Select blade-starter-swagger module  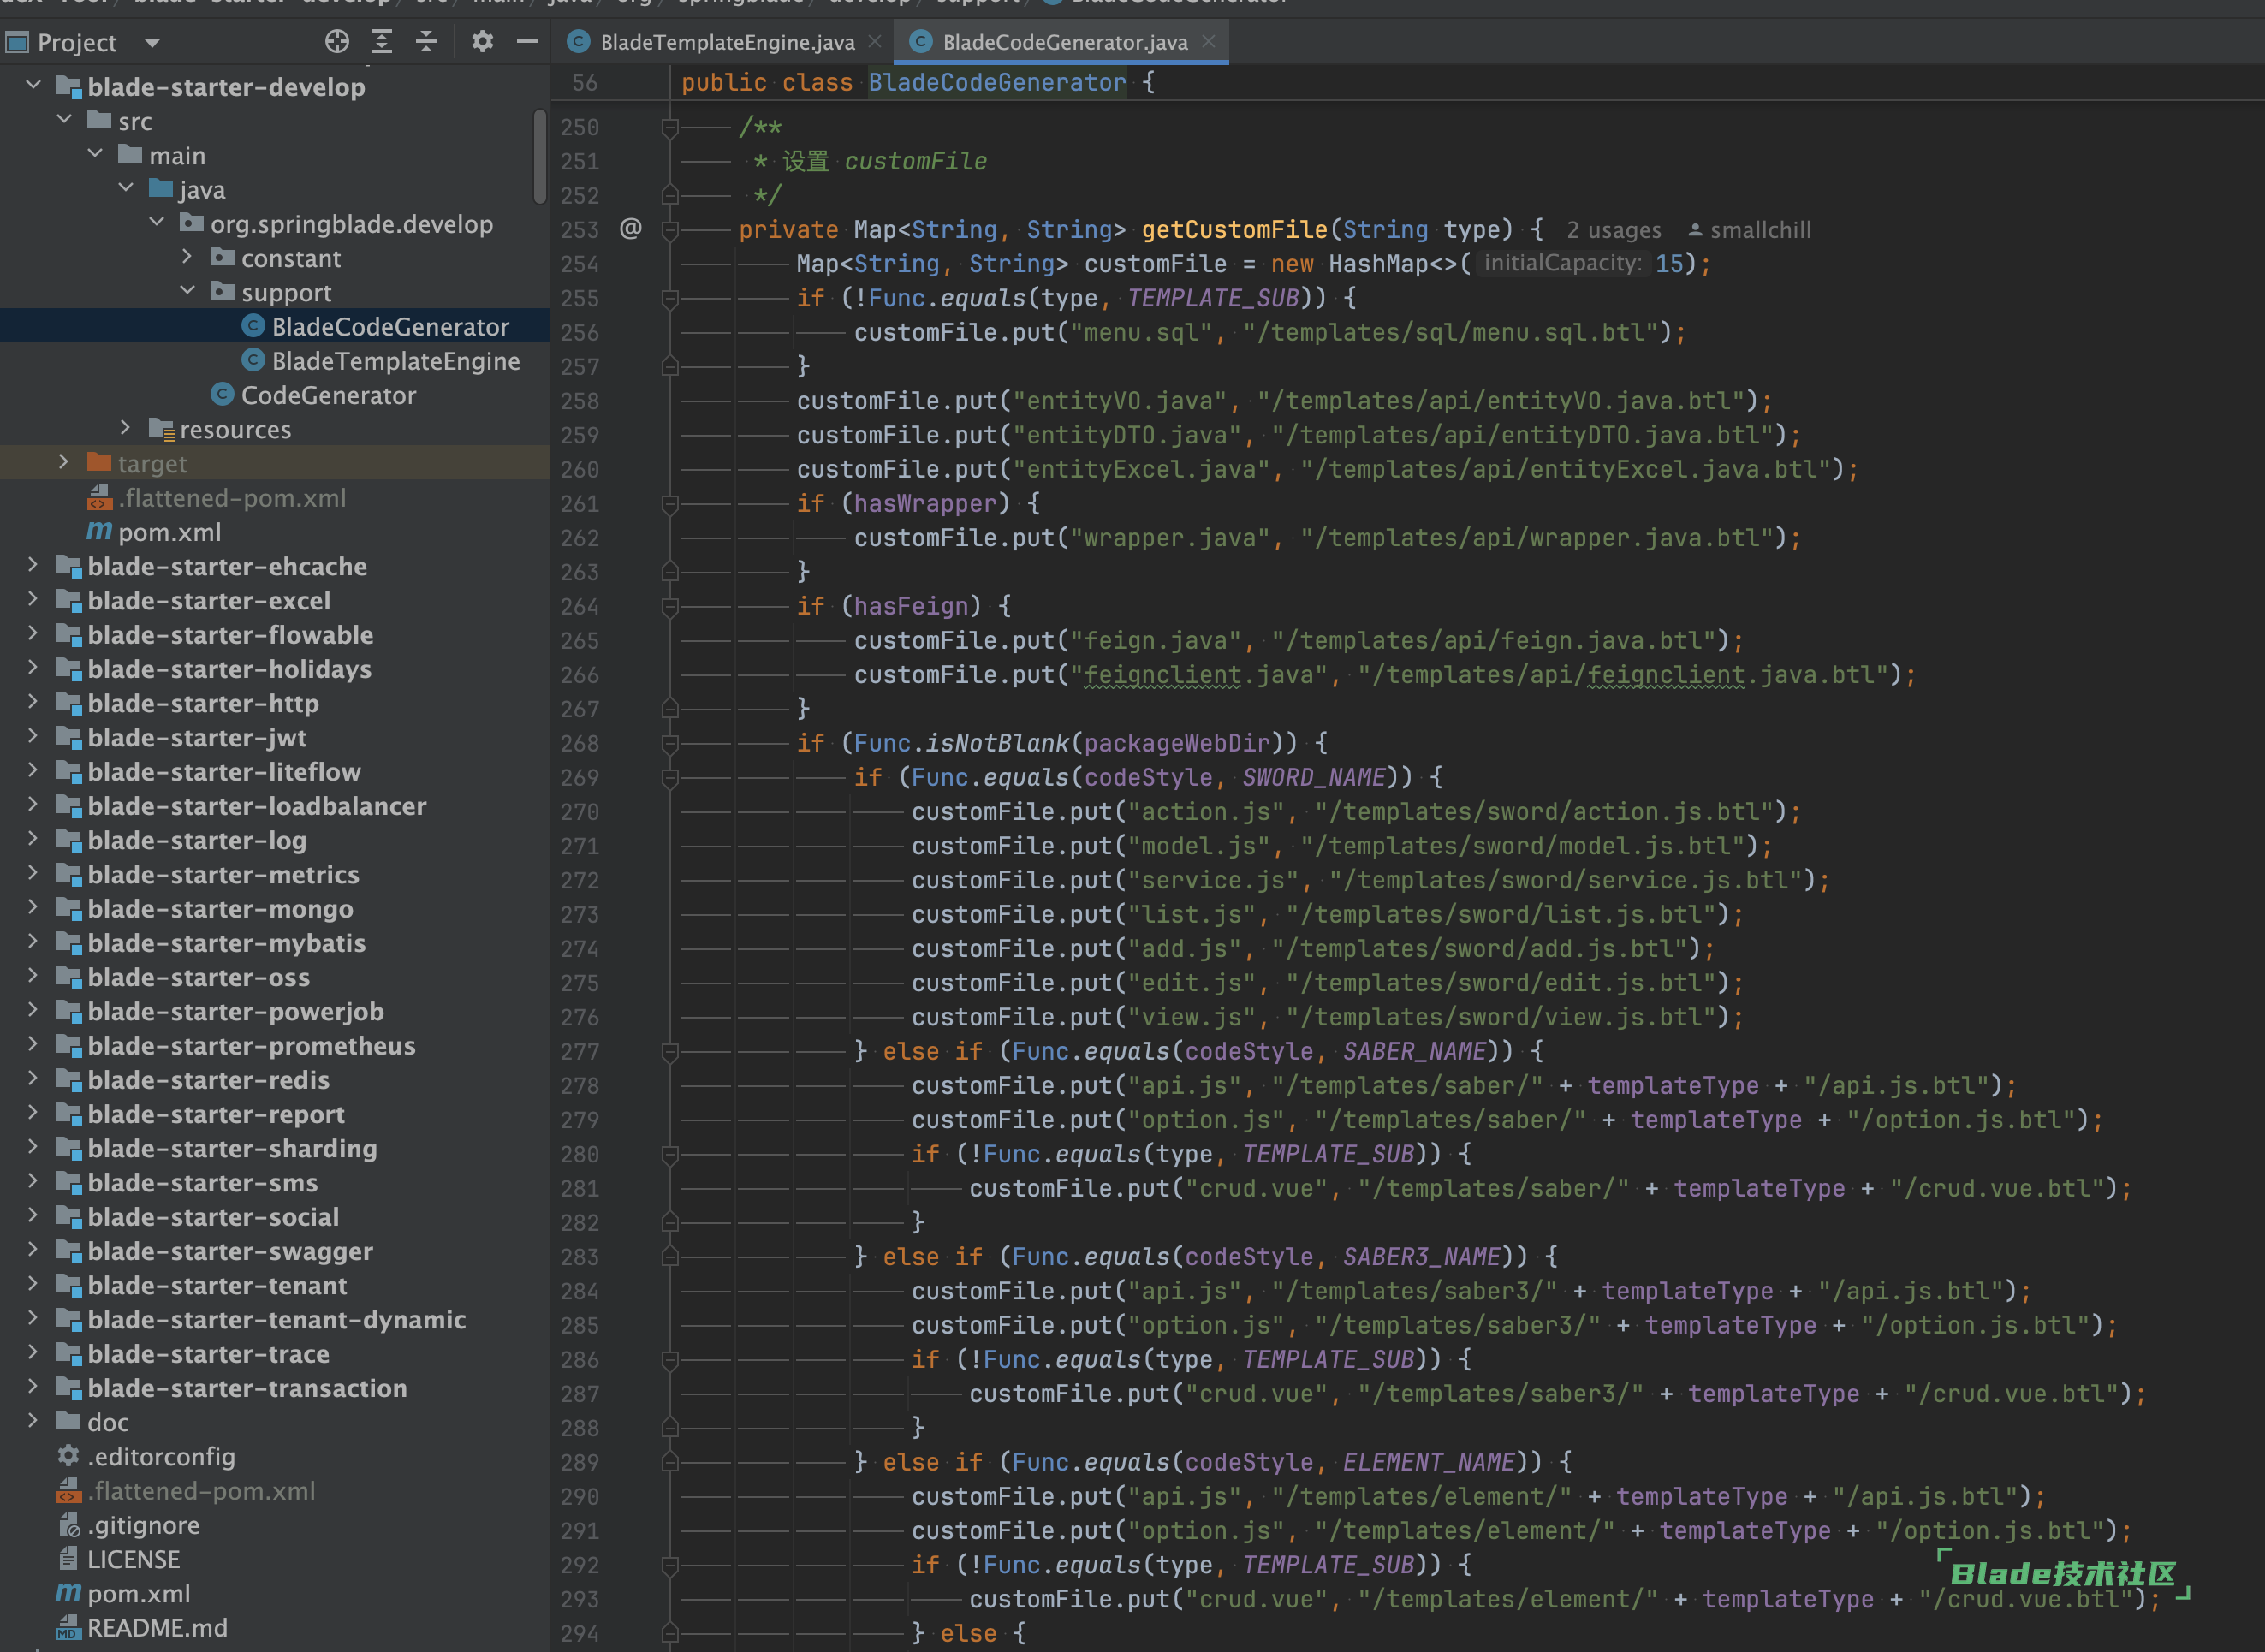click(230, 1251)
